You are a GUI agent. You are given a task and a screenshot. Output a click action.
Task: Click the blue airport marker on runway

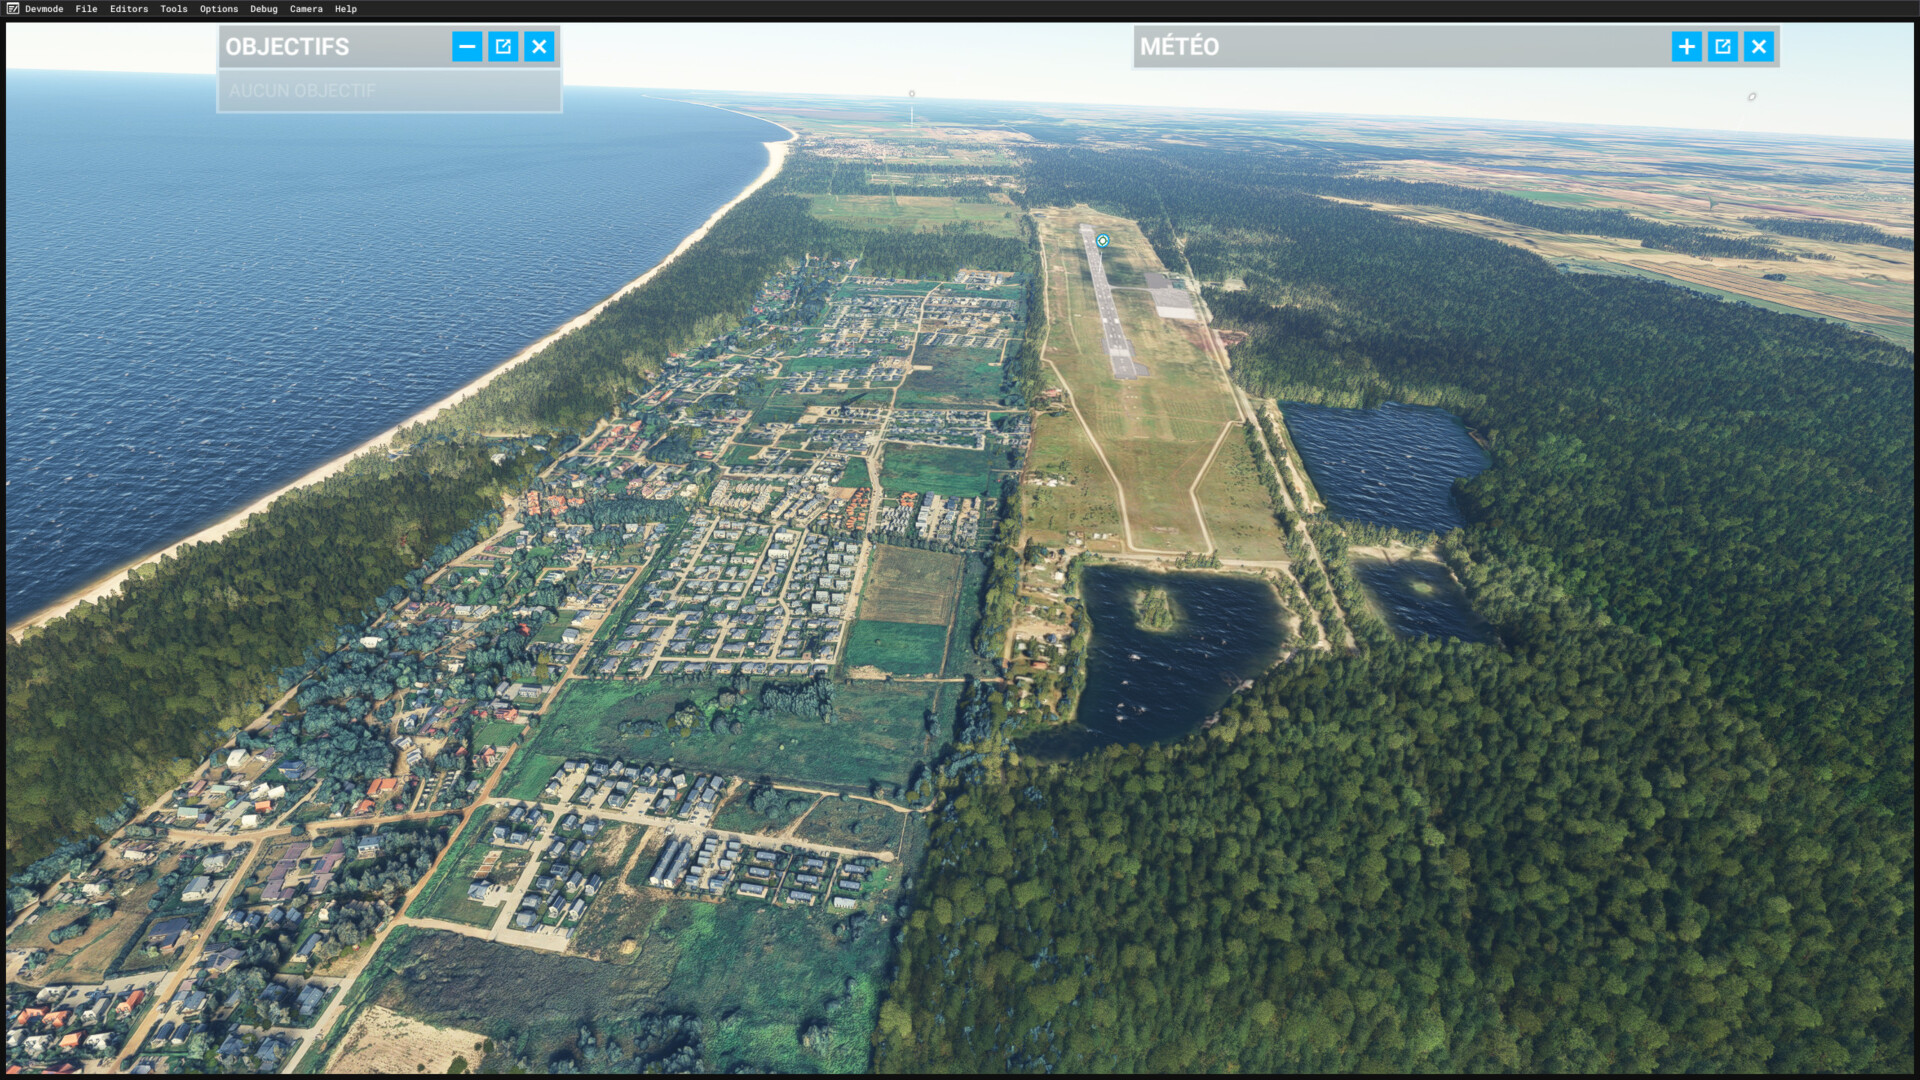[1102, 240]
